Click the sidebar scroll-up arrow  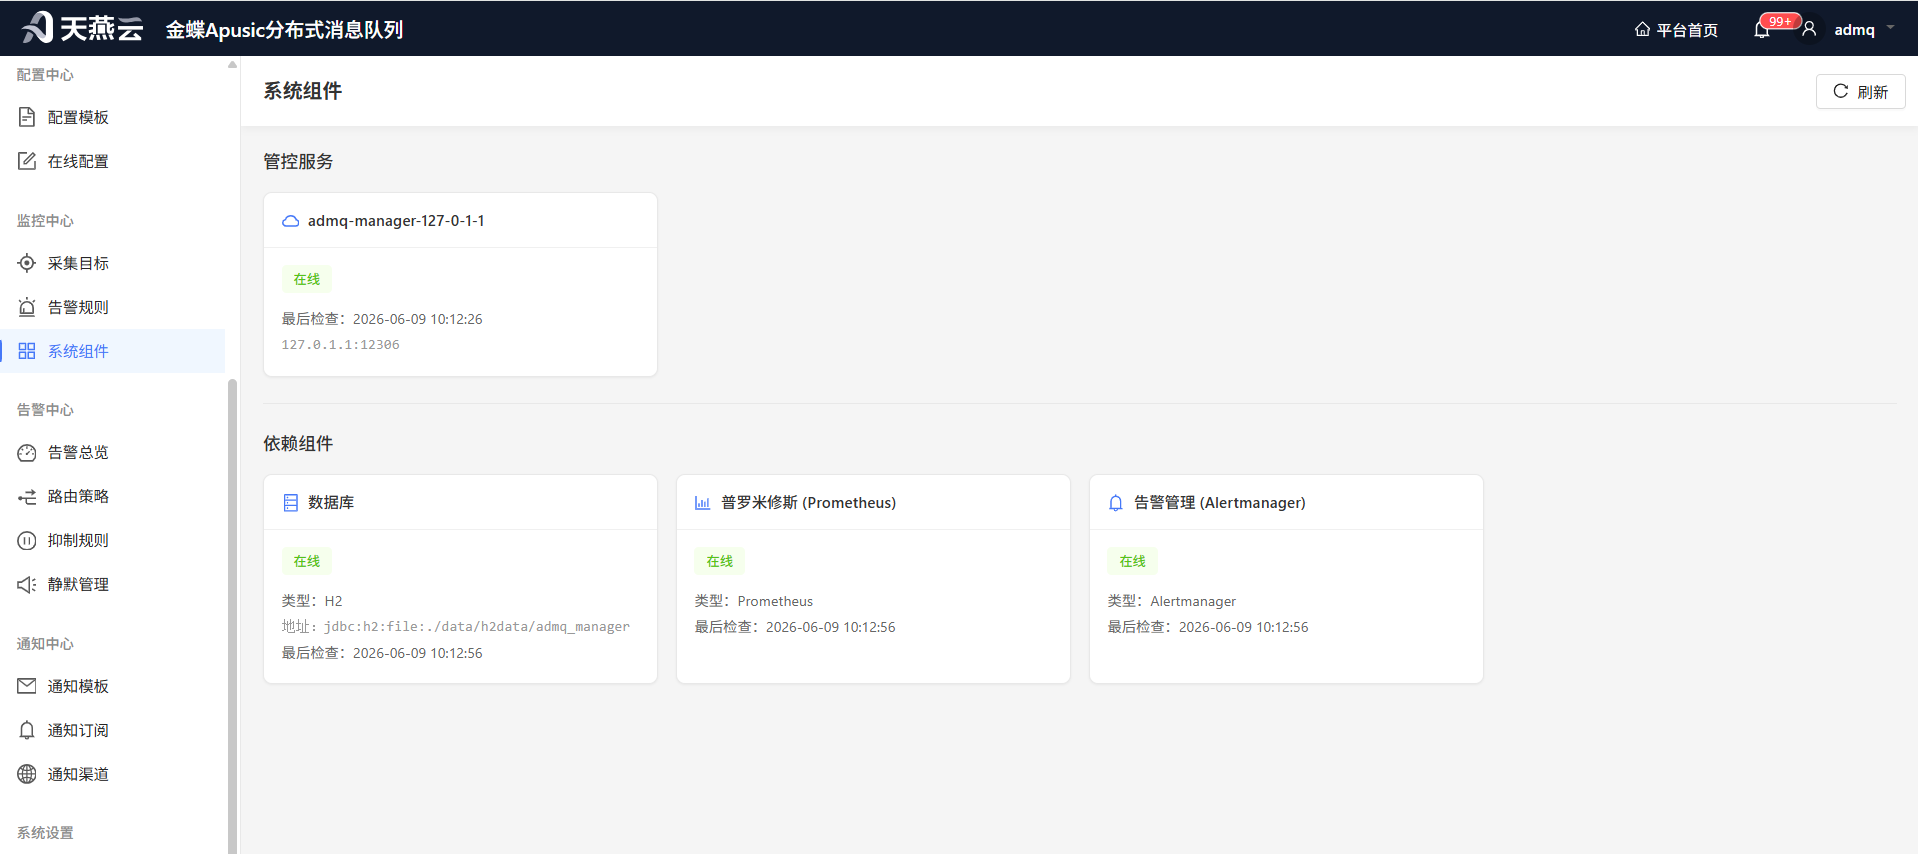(x=232, y=64)
